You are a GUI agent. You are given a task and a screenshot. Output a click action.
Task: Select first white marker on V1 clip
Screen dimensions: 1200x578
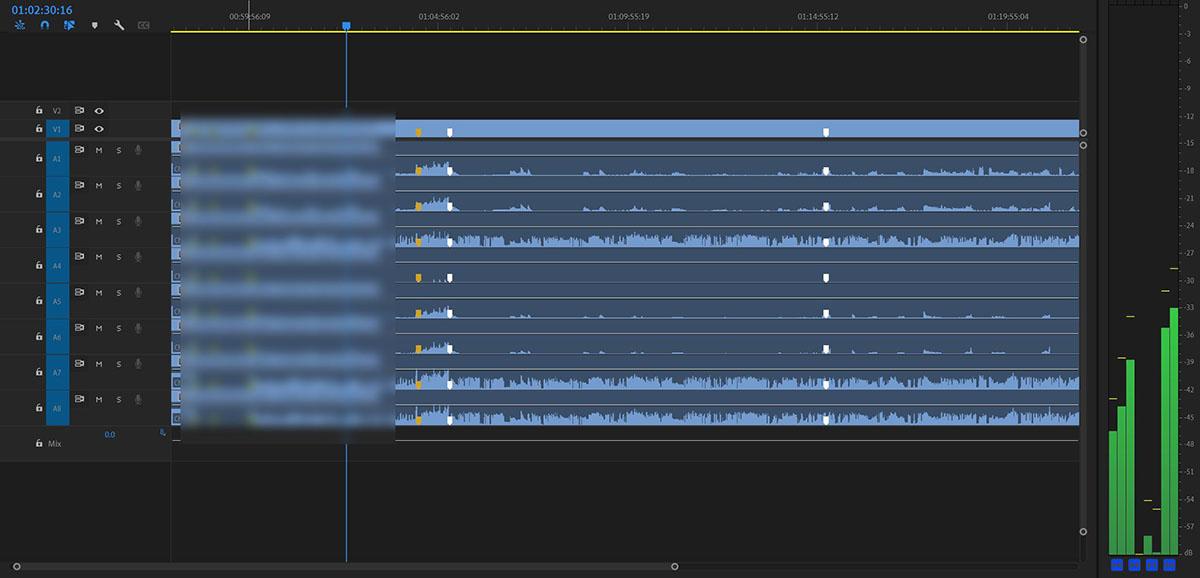tap(450, 132)
